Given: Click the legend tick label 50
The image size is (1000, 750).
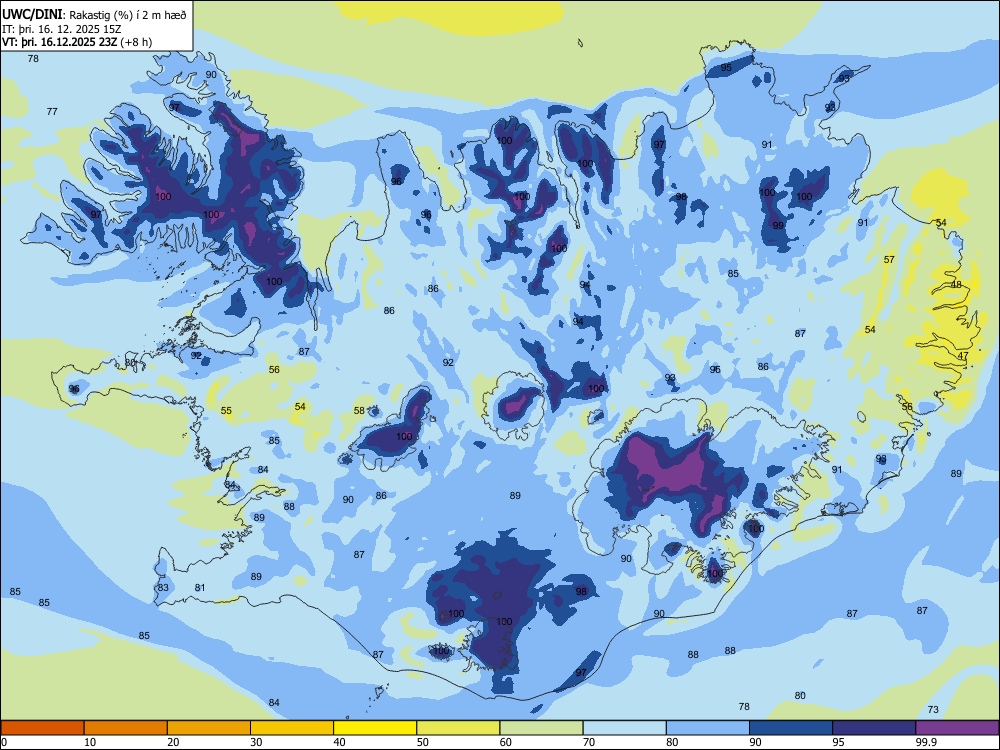Looking at the screenshot, I should pyautogui.click(x=422, y=742).
